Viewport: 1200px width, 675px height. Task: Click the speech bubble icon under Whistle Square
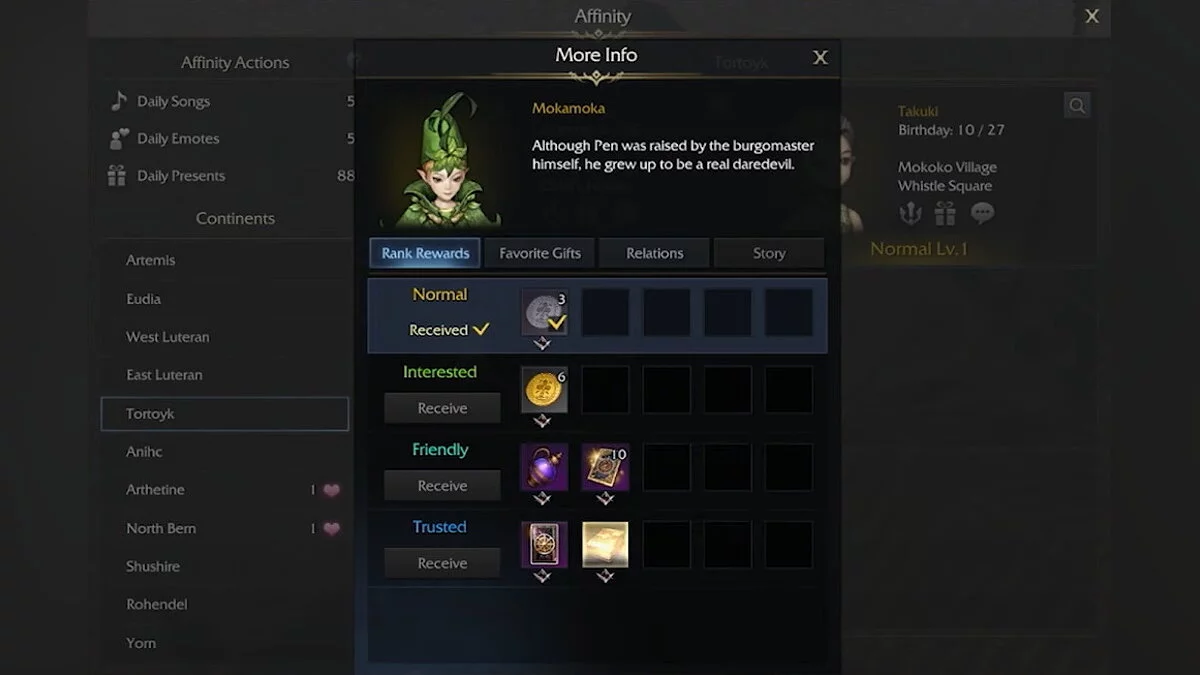click(982, 213)
